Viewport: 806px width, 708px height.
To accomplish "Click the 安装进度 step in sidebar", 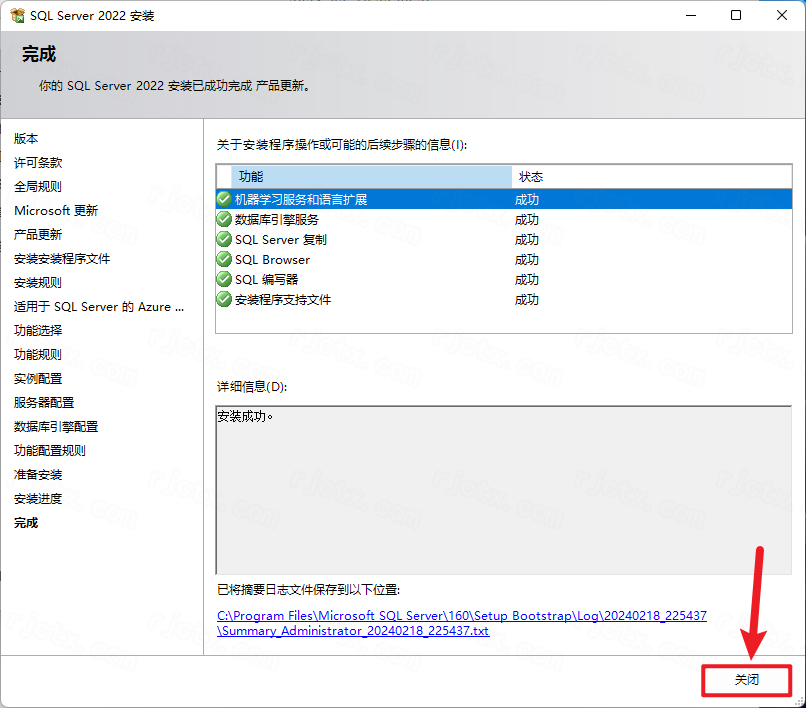I will coord(38,499).
